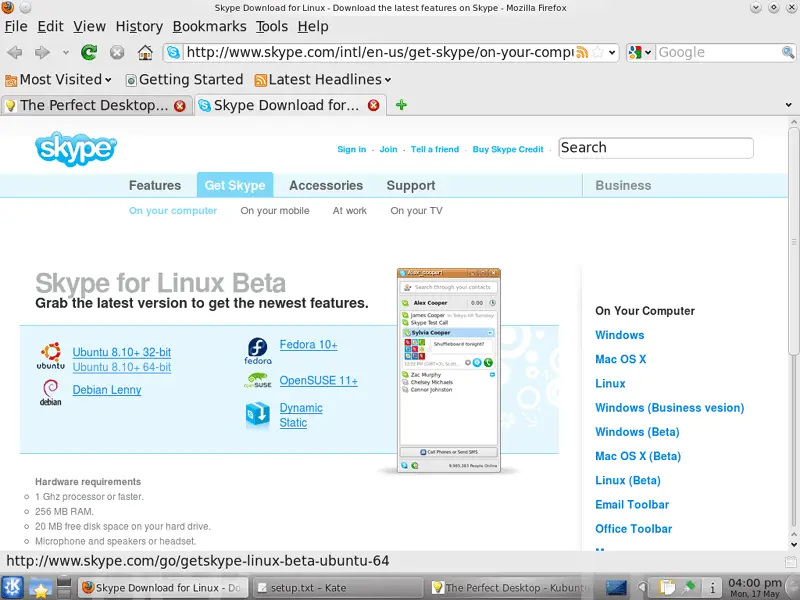Click the Debian swirl logo
This screenshot has height=600, width=800.
click(51, 393)
